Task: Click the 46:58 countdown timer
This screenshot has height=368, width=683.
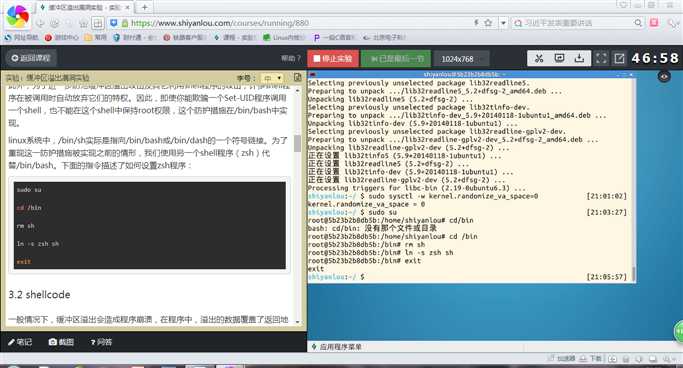Action: click(655, 58)
